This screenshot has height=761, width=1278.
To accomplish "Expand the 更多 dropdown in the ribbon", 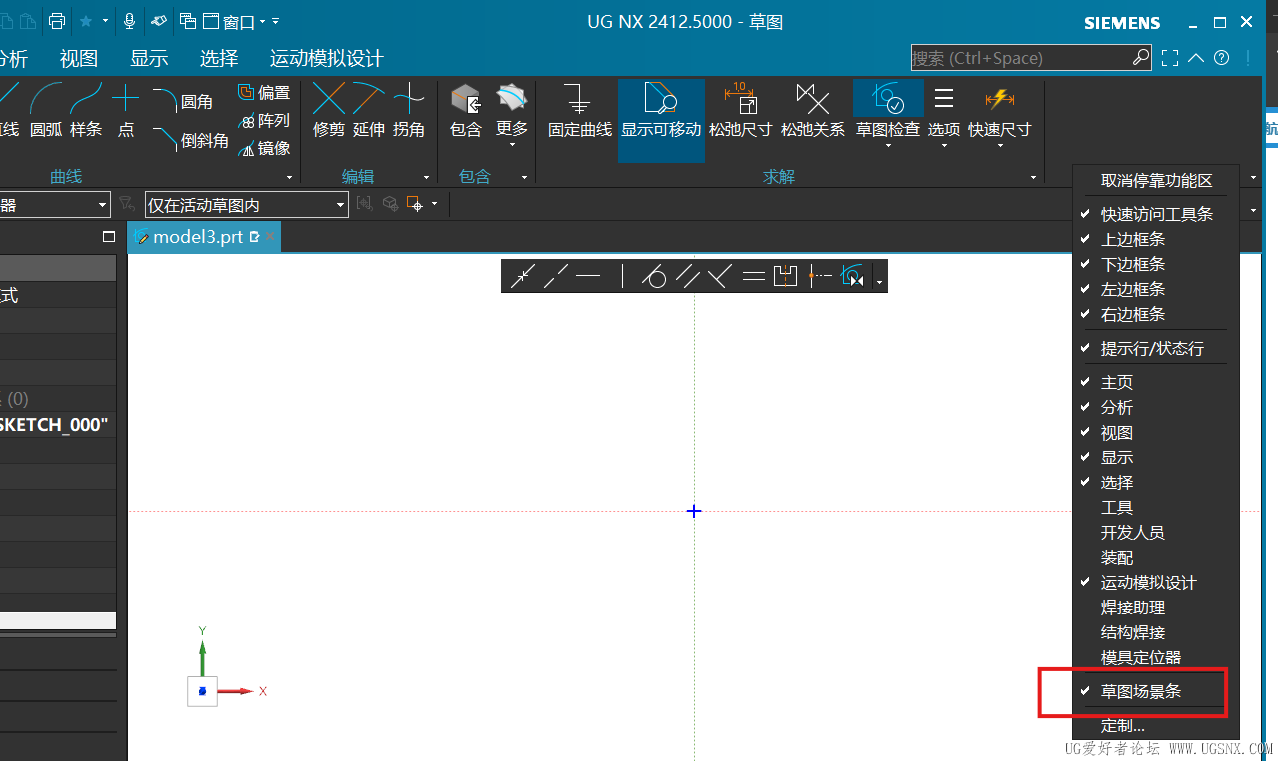I will click(x=512, y=144).
